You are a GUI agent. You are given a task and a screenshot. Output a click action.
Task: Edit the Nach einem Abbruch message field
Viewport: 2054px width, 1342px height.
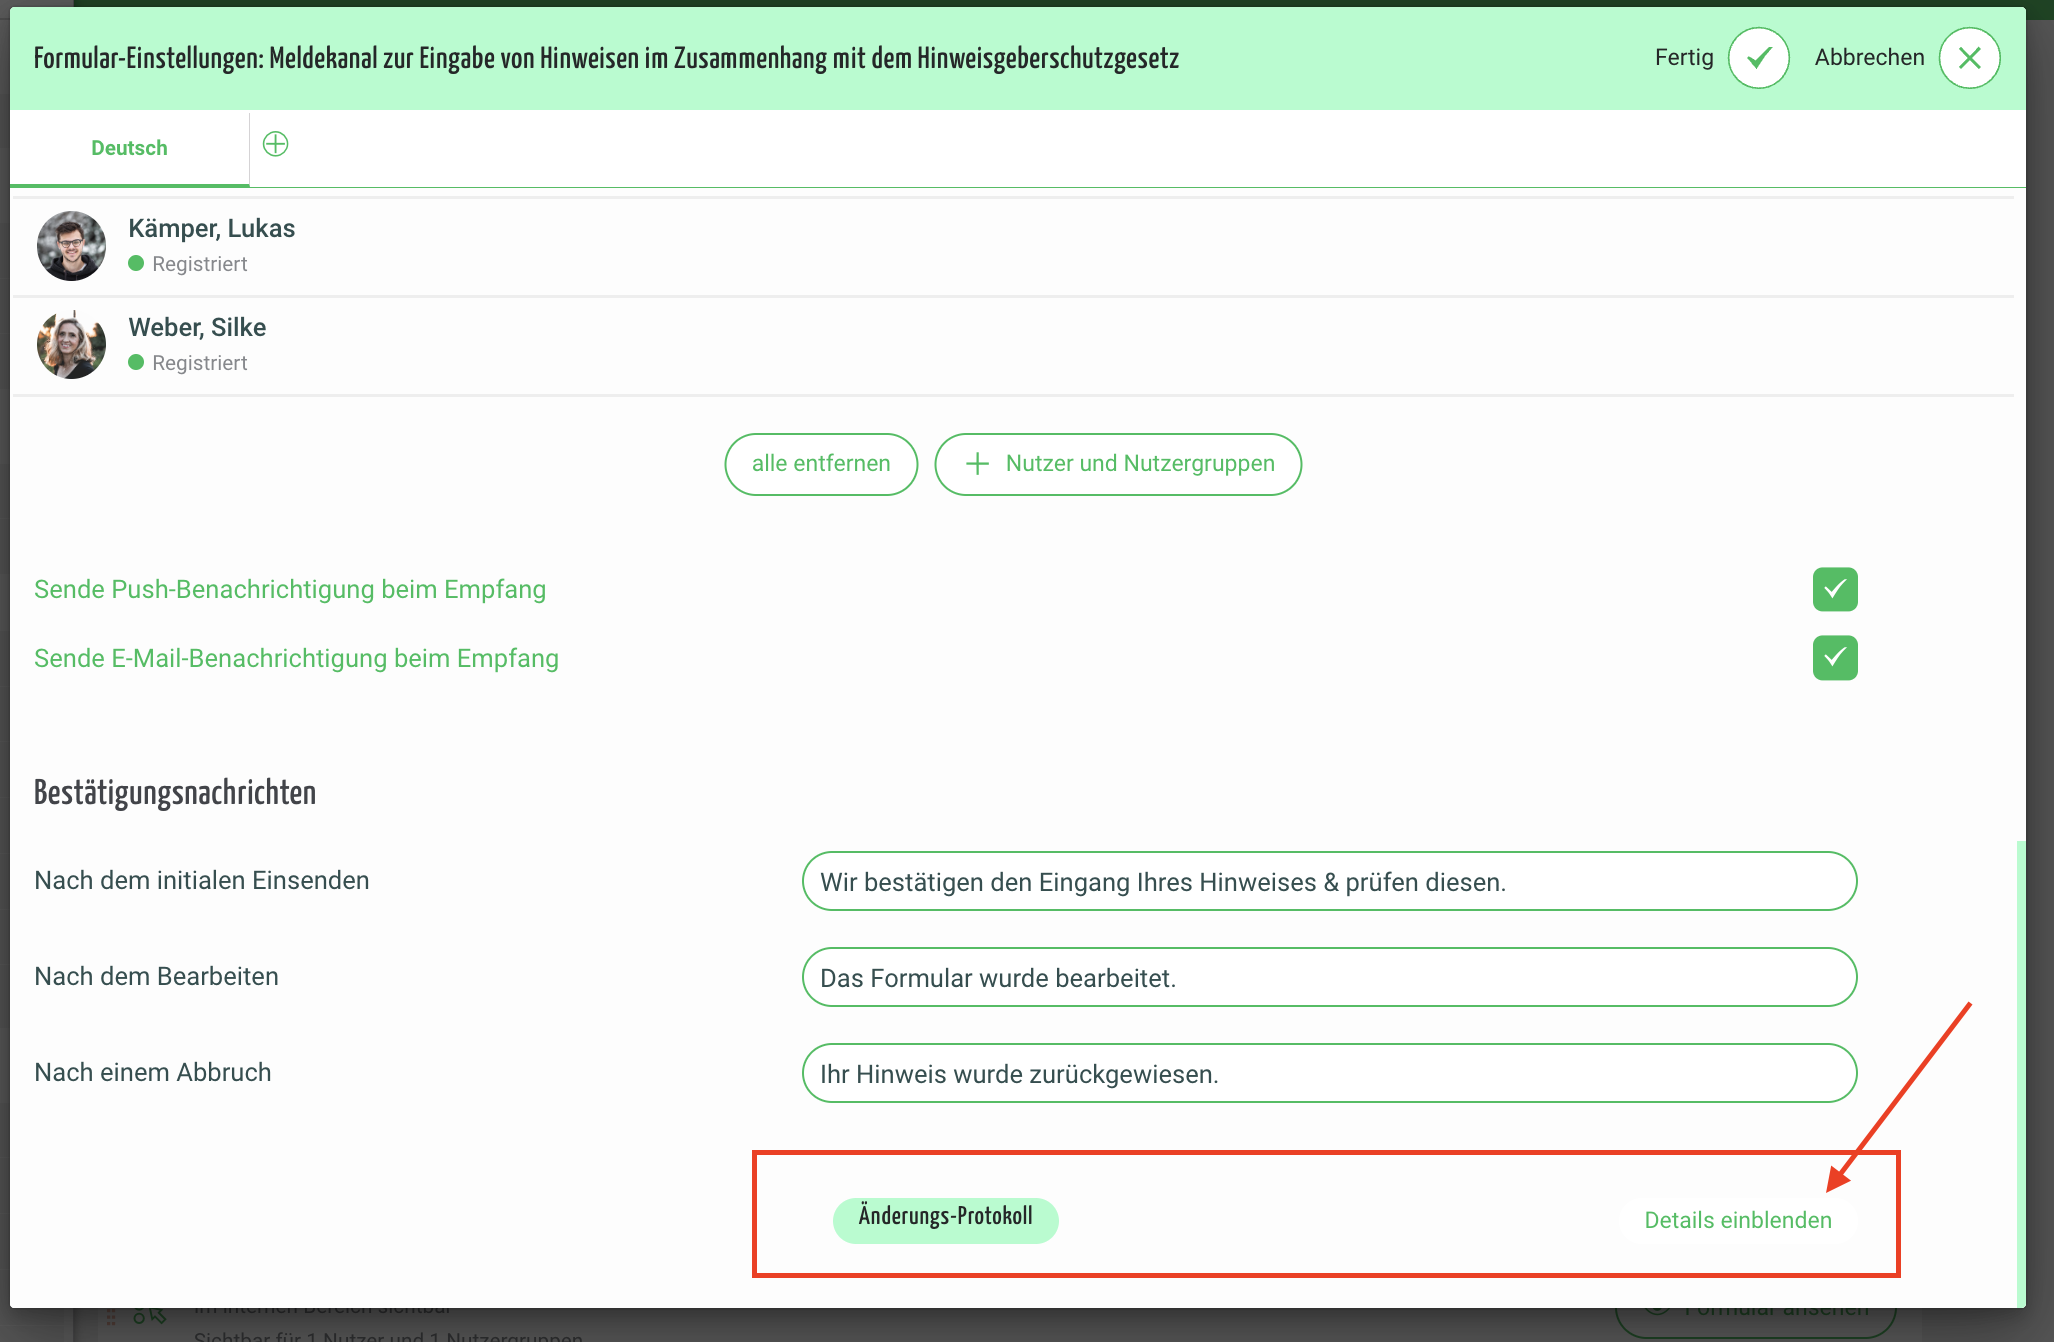pos(1328,1073)
